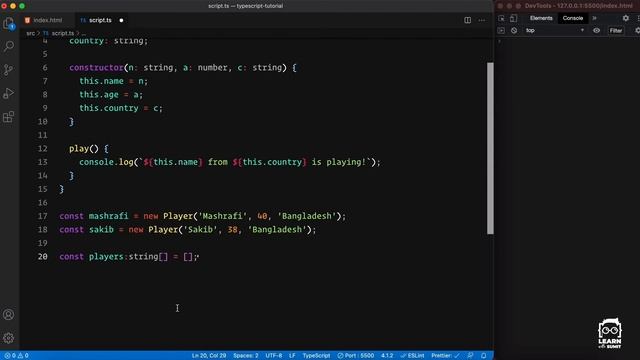Close script.ts via its unsaved dot
The width and height of the screenshot is (640, 360).
coord(121,20)
